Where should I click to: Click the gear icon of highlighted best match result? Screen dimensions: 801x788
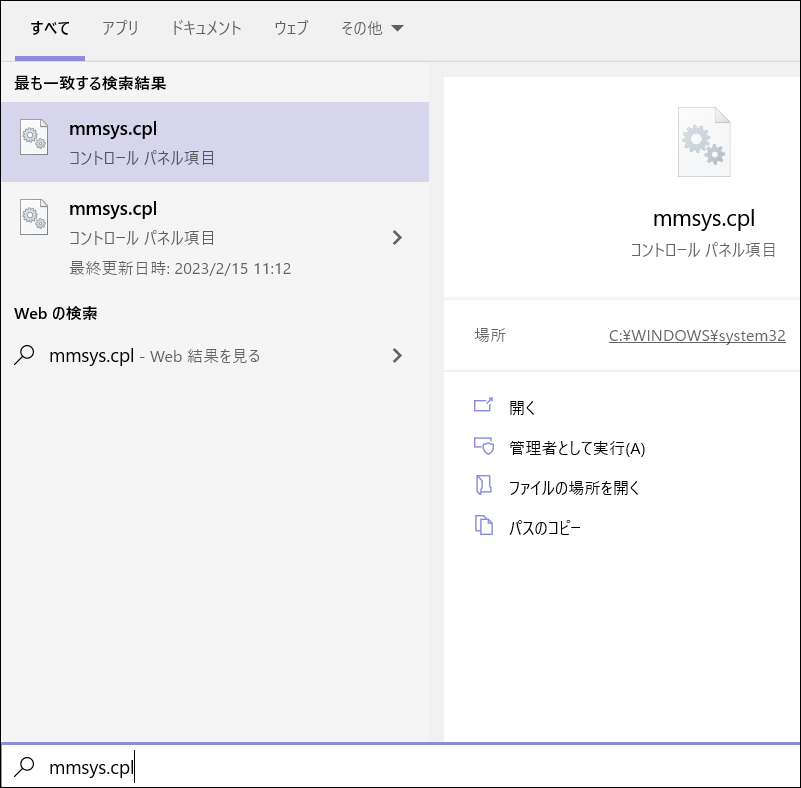pyautogui.click(x=35, y=140)
